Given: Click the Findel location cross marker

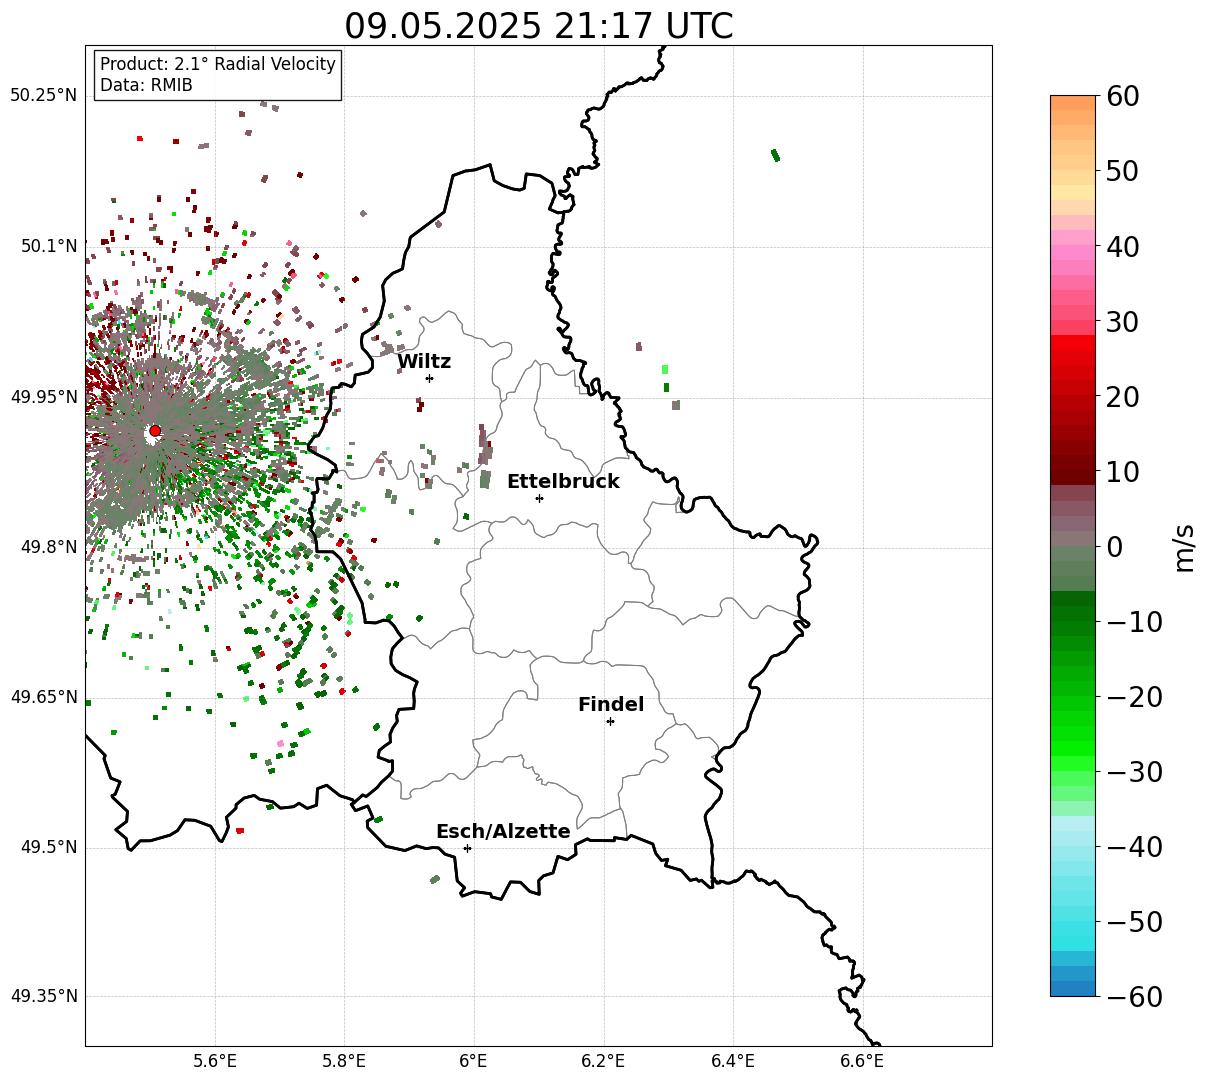Looking at the screenshot, I should [x=610, y=721].
